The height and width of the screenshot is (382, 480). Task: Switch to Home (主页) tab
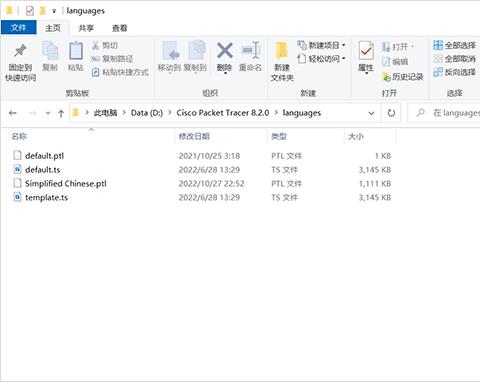[53, 28]
